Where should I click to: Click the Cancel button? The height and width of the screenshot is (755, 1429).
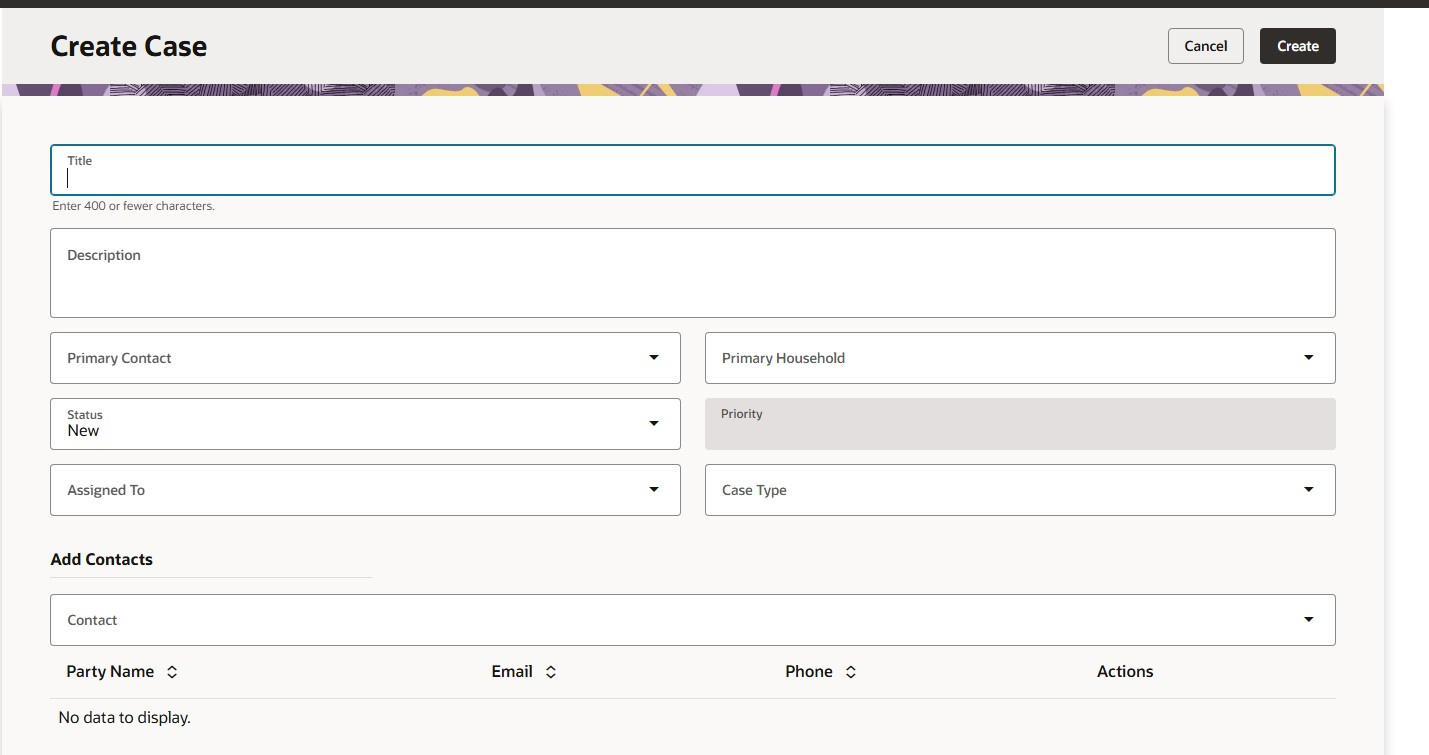[x=1205, y=45]
